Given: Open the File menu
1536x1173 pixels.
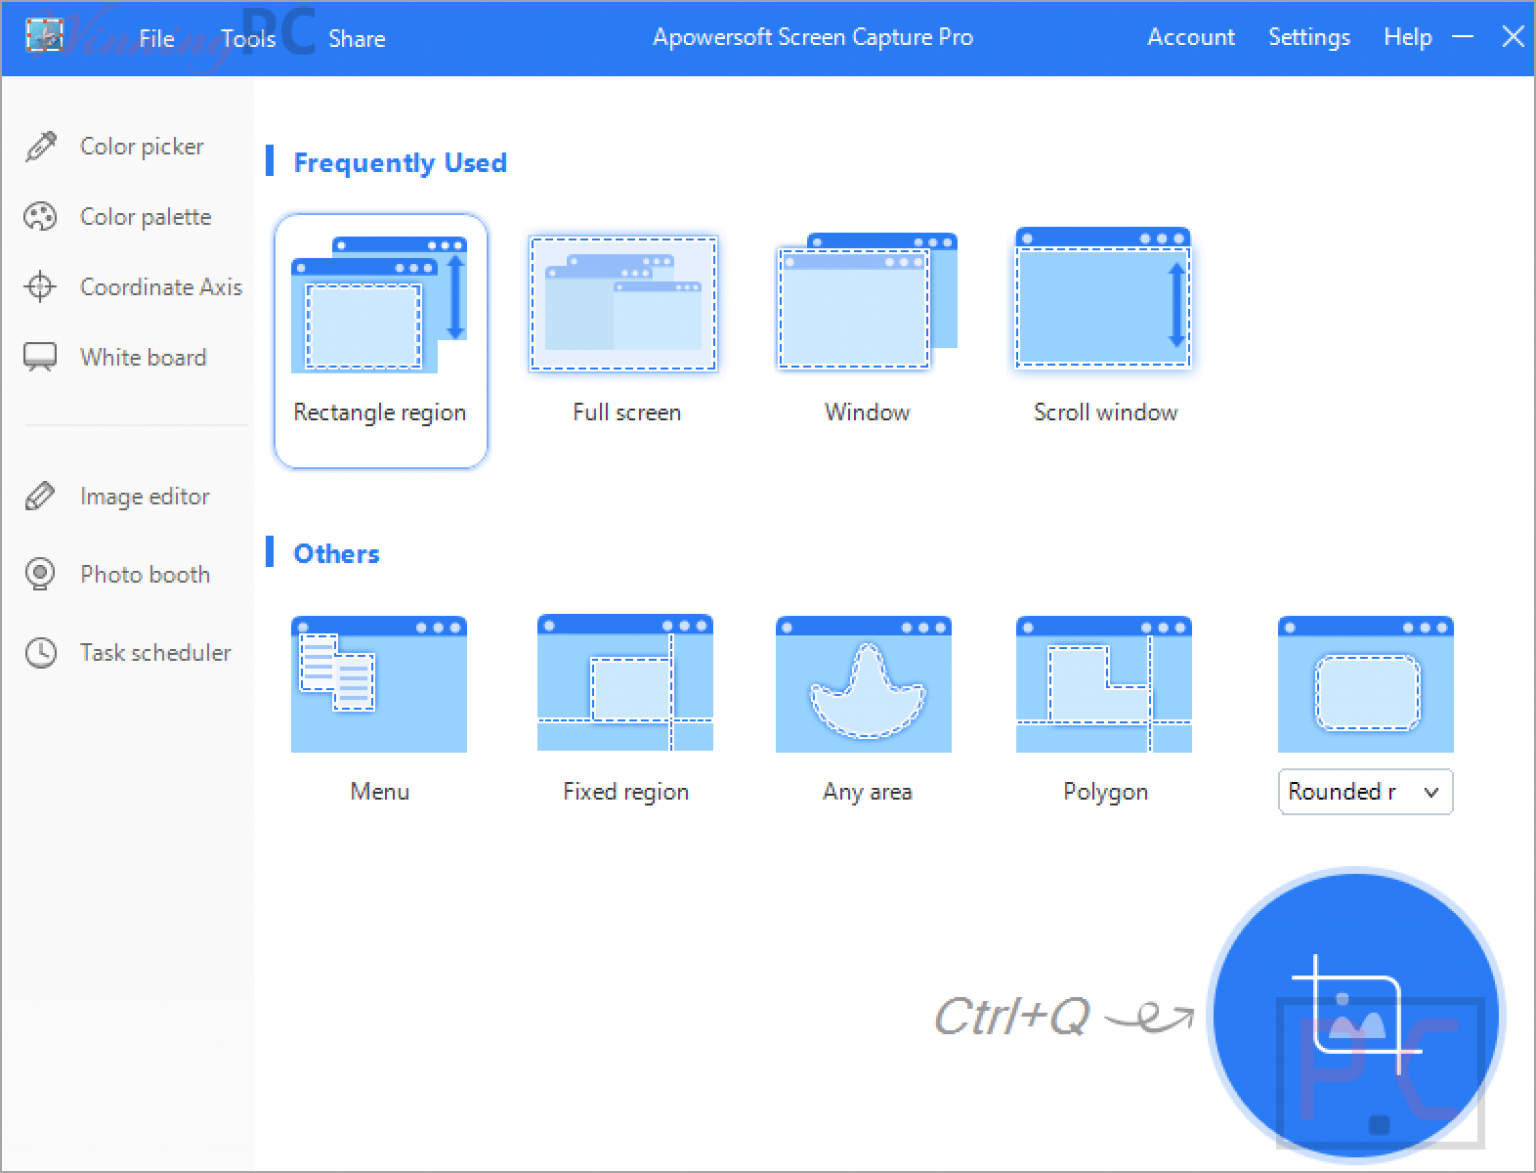Looking at the screenshot, I should click(156, 38).
